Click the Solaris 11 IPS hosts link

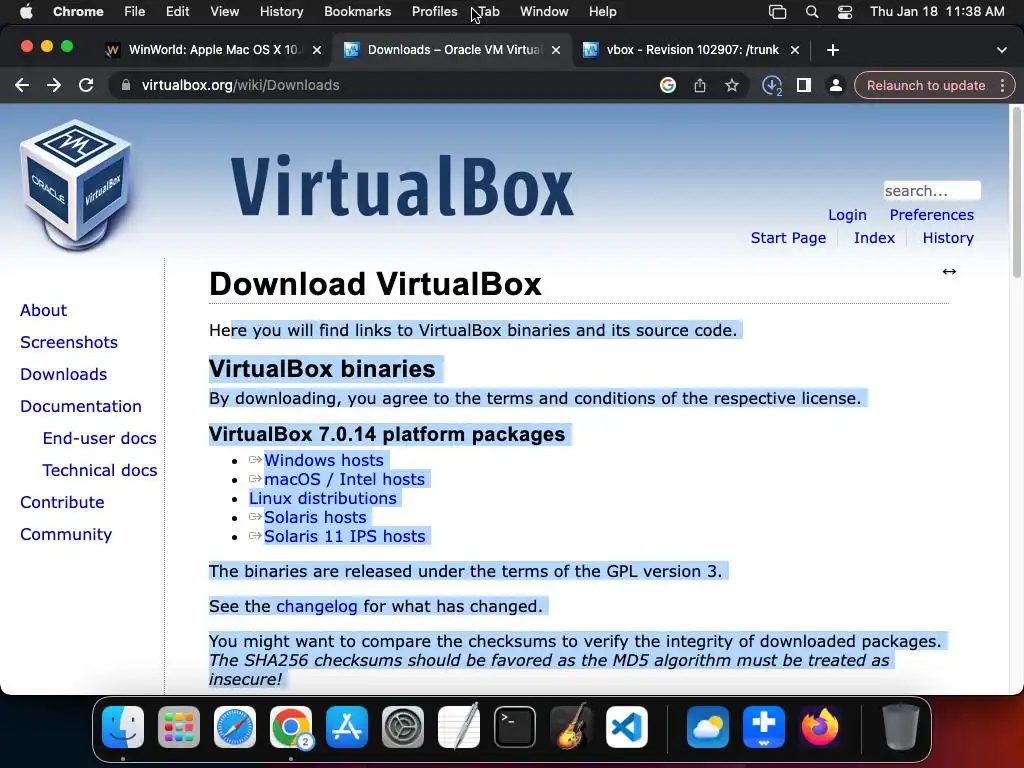[x=344, y=536]
